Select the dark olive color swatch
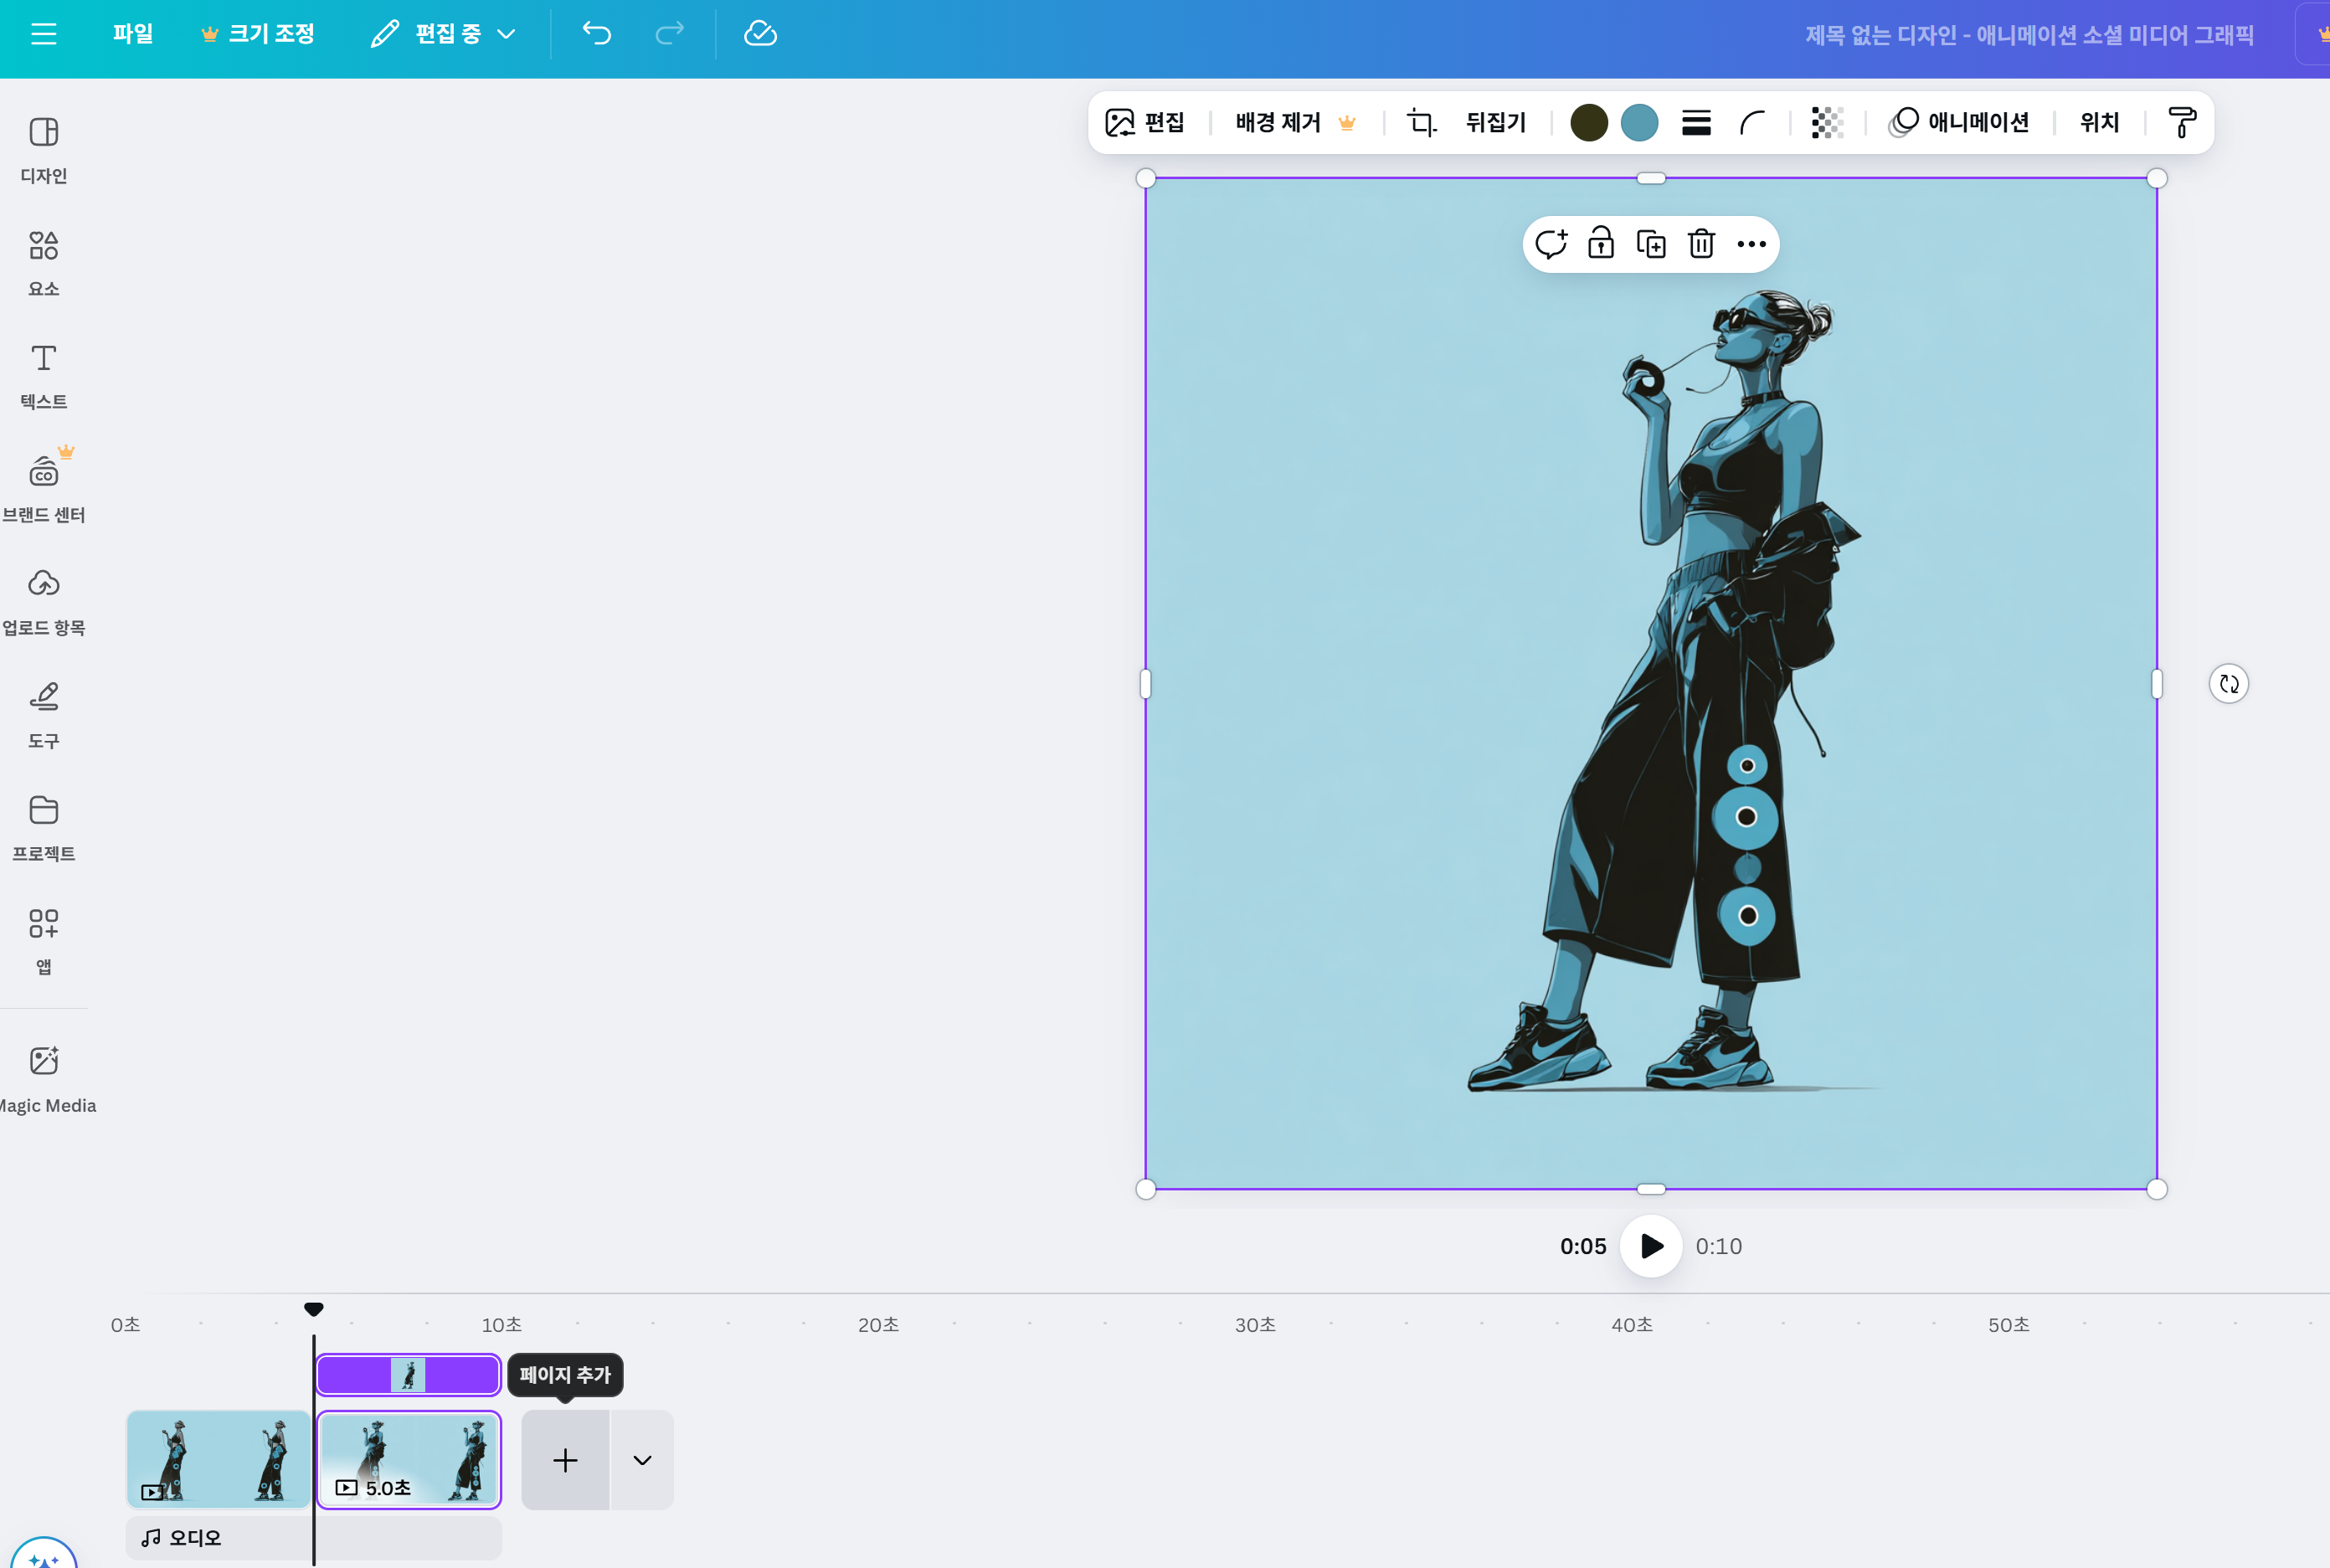 (1588, 122)
